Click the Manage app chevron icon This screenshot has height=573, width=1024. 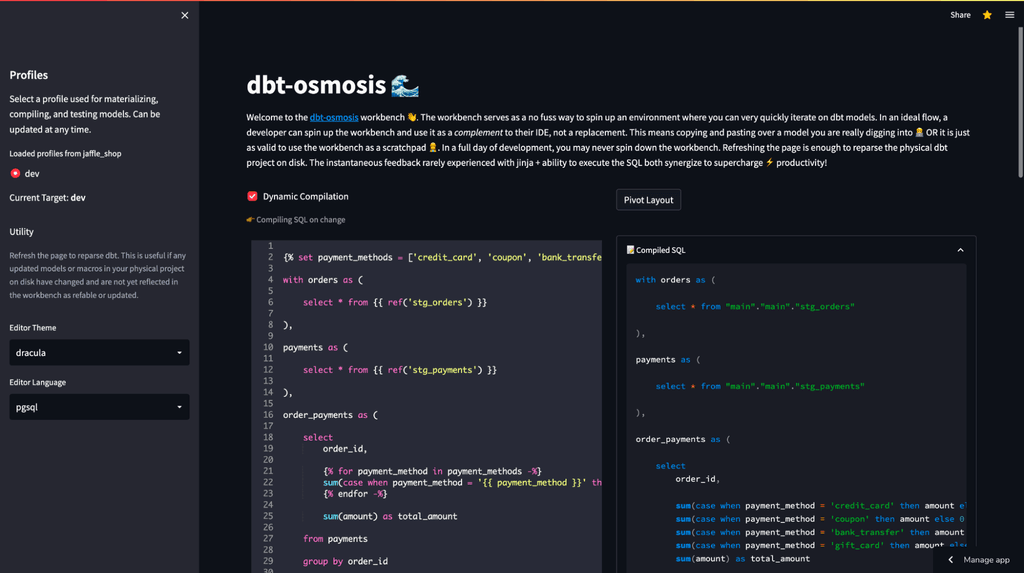(x=951, y=560)
